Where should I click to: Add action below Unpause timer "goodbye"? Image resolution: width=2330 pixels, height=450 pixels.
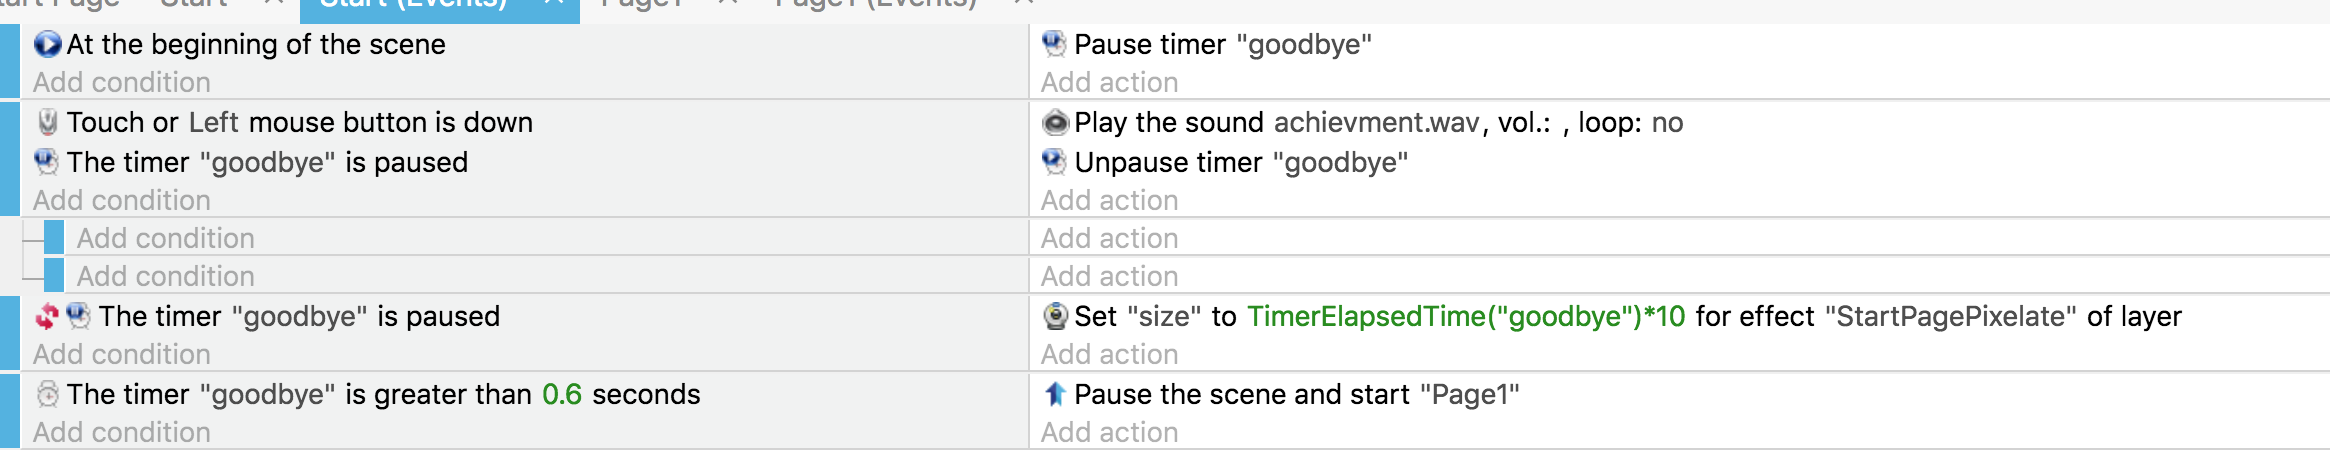pyautogui.click(x=1109, y=200)
